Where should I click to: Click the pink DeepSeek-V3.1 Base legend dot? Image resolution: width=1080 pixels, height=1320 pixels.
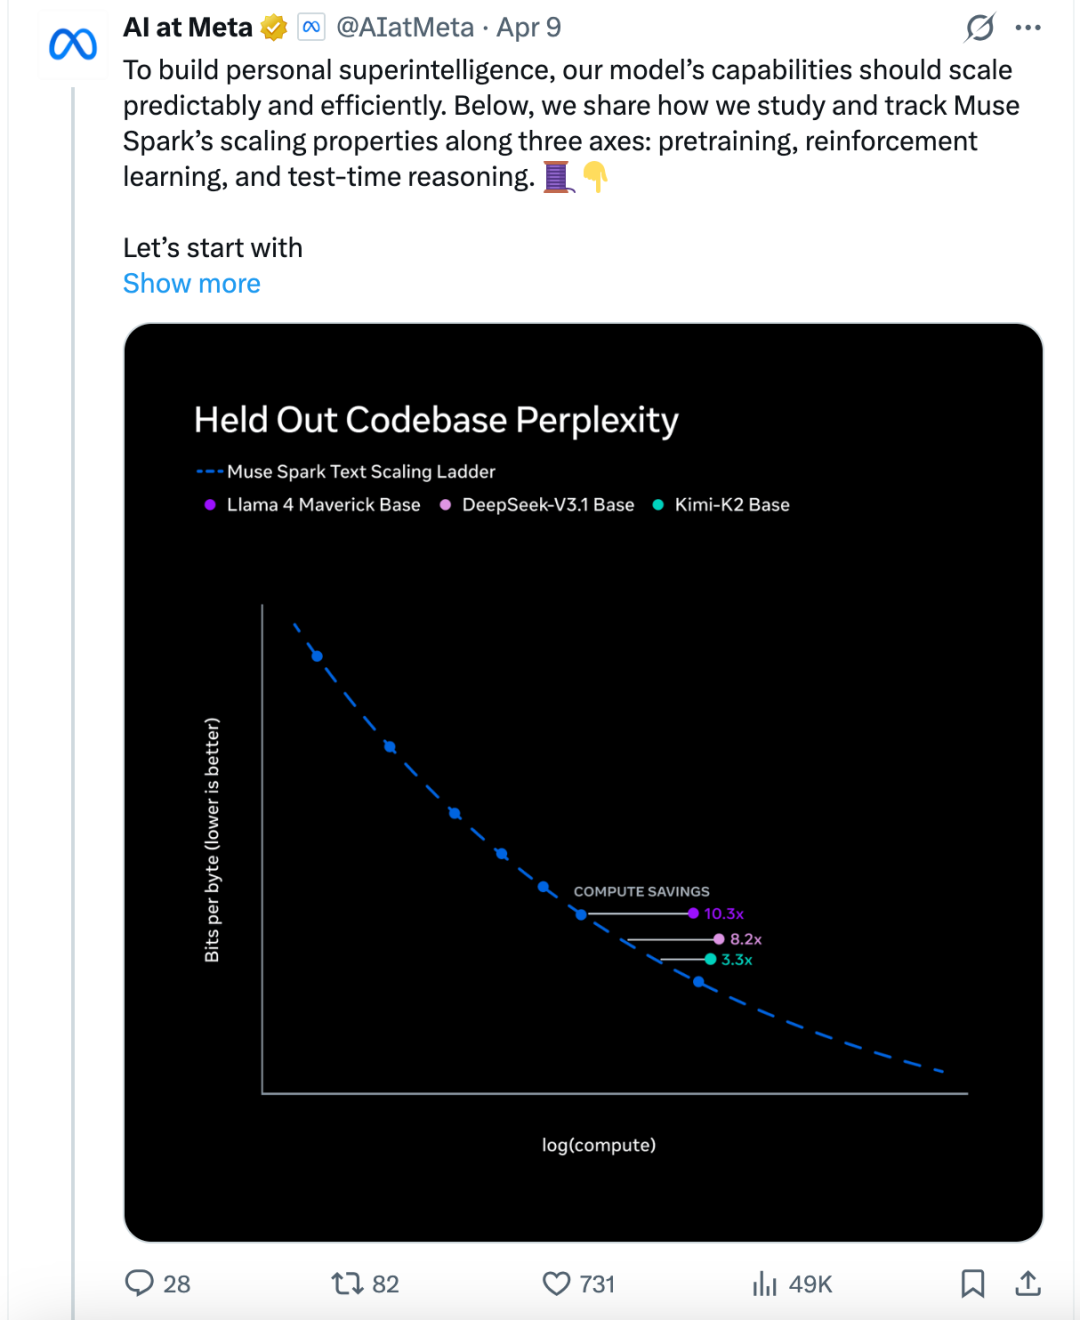click(x=445, y=505)
